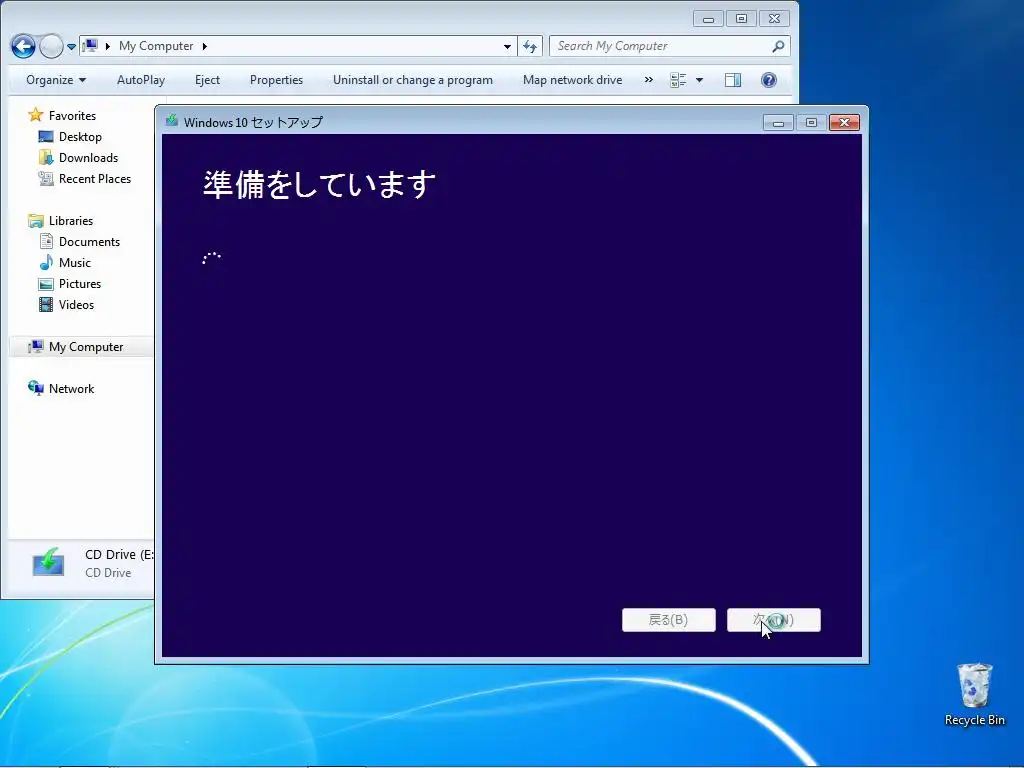The image size is (1024, 768).
Task: Open Recycle Bin on desktop
Action: 974,694
